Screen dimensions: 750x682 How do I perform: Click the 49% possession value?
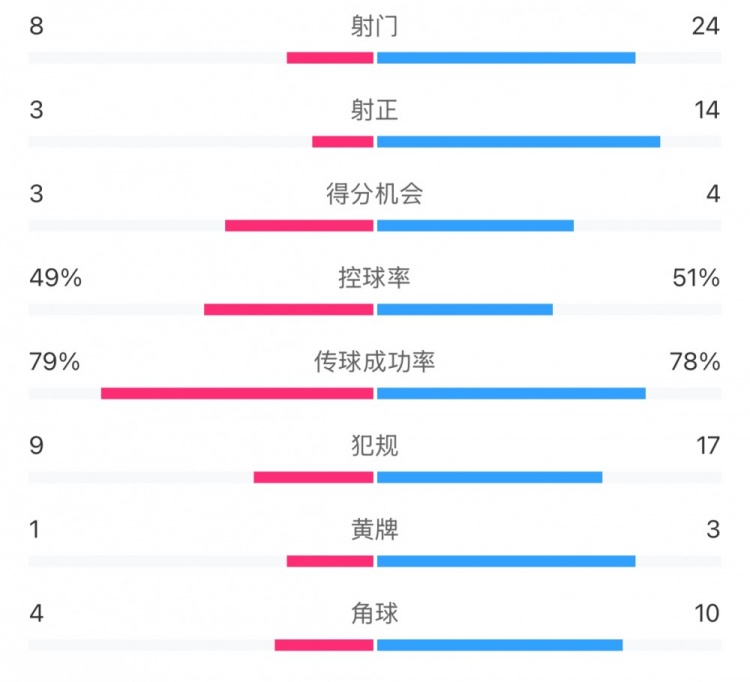[55, 279]
